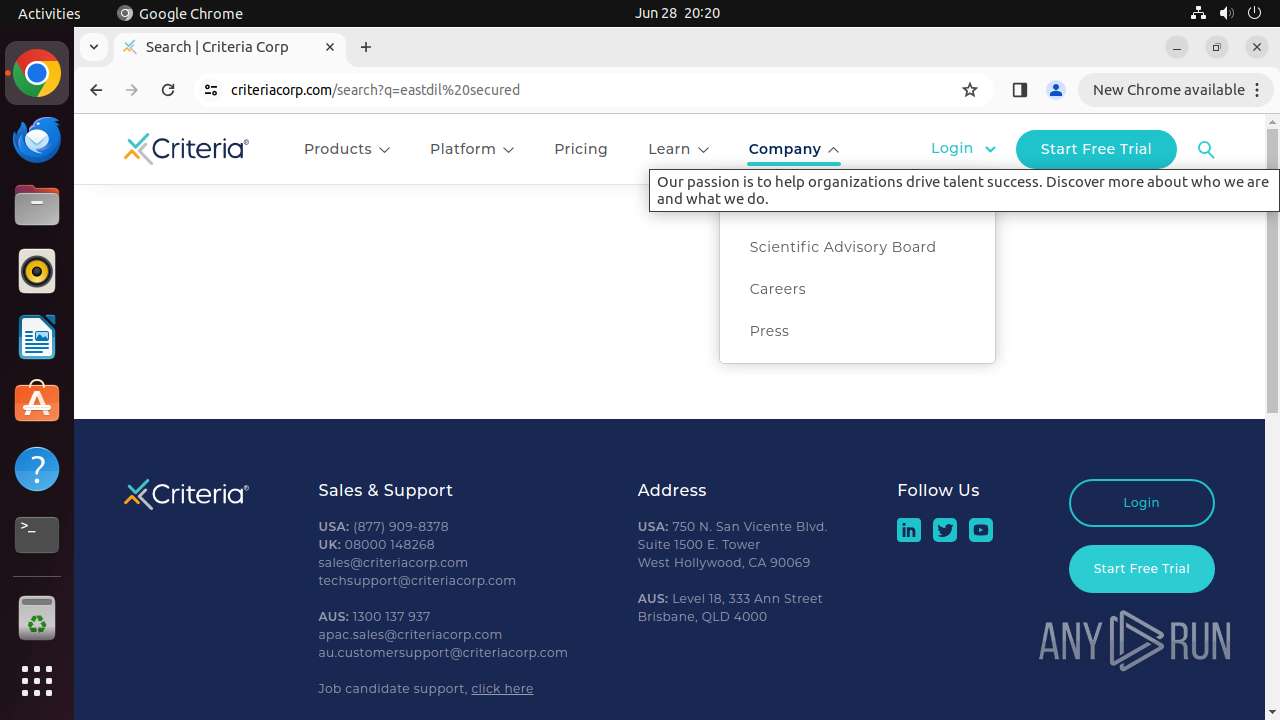The image size is (1280, 720).
Task: Open Trash from the dock
Action: click(x=37, y=618)
